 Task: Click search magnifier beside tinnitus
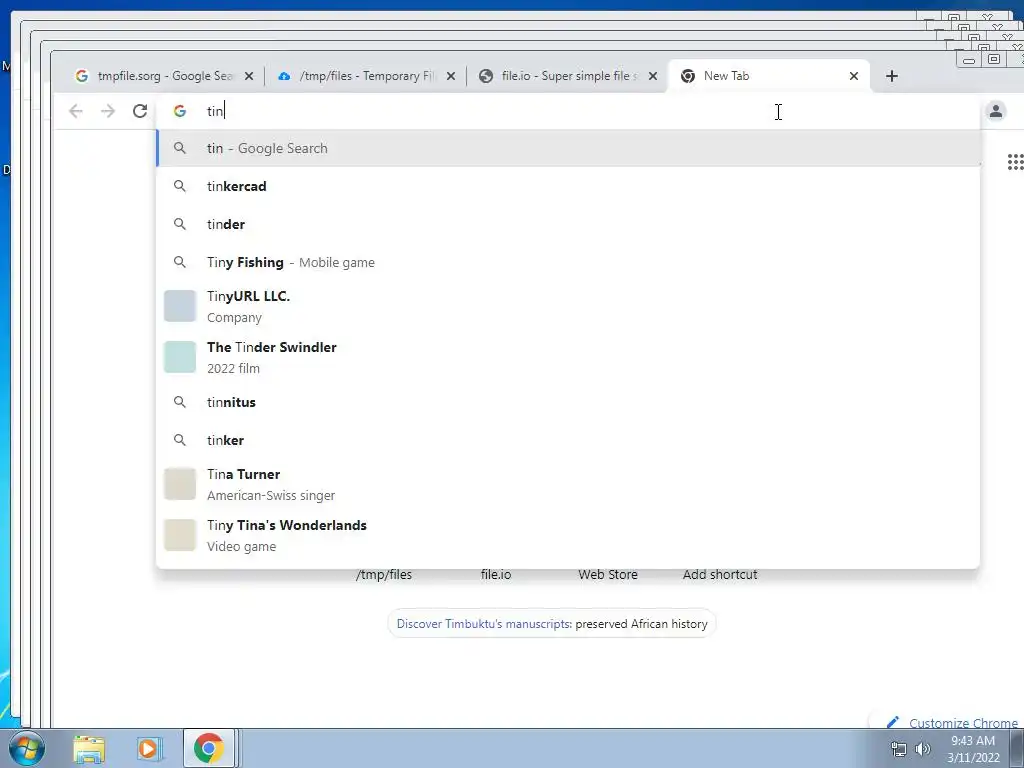click(180, 402)
